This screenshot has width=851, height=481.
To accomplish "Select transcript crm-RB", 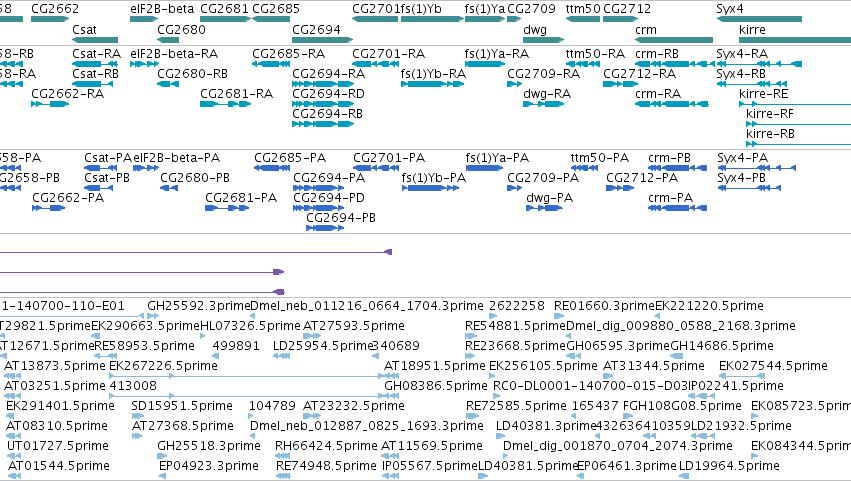I will [674, 64].
